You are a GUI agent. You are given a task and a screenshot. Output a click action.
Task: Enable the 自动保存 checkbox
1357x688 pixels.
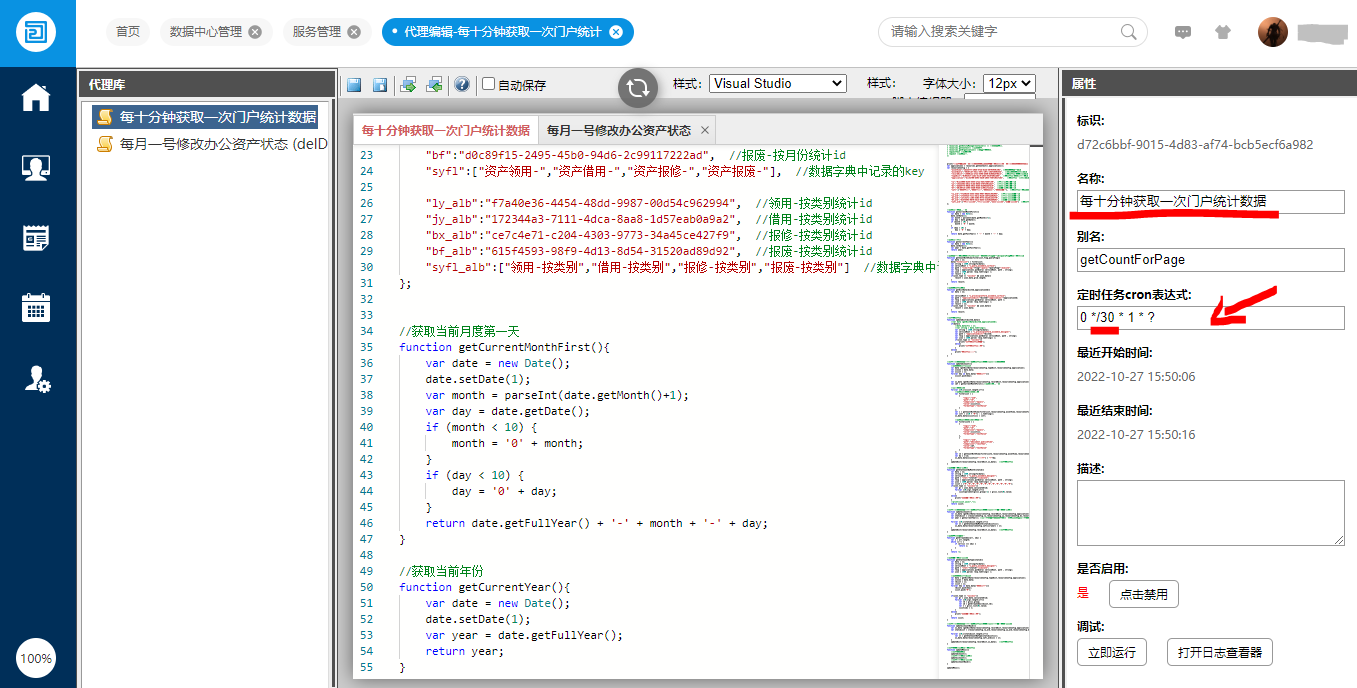(489, 84)
